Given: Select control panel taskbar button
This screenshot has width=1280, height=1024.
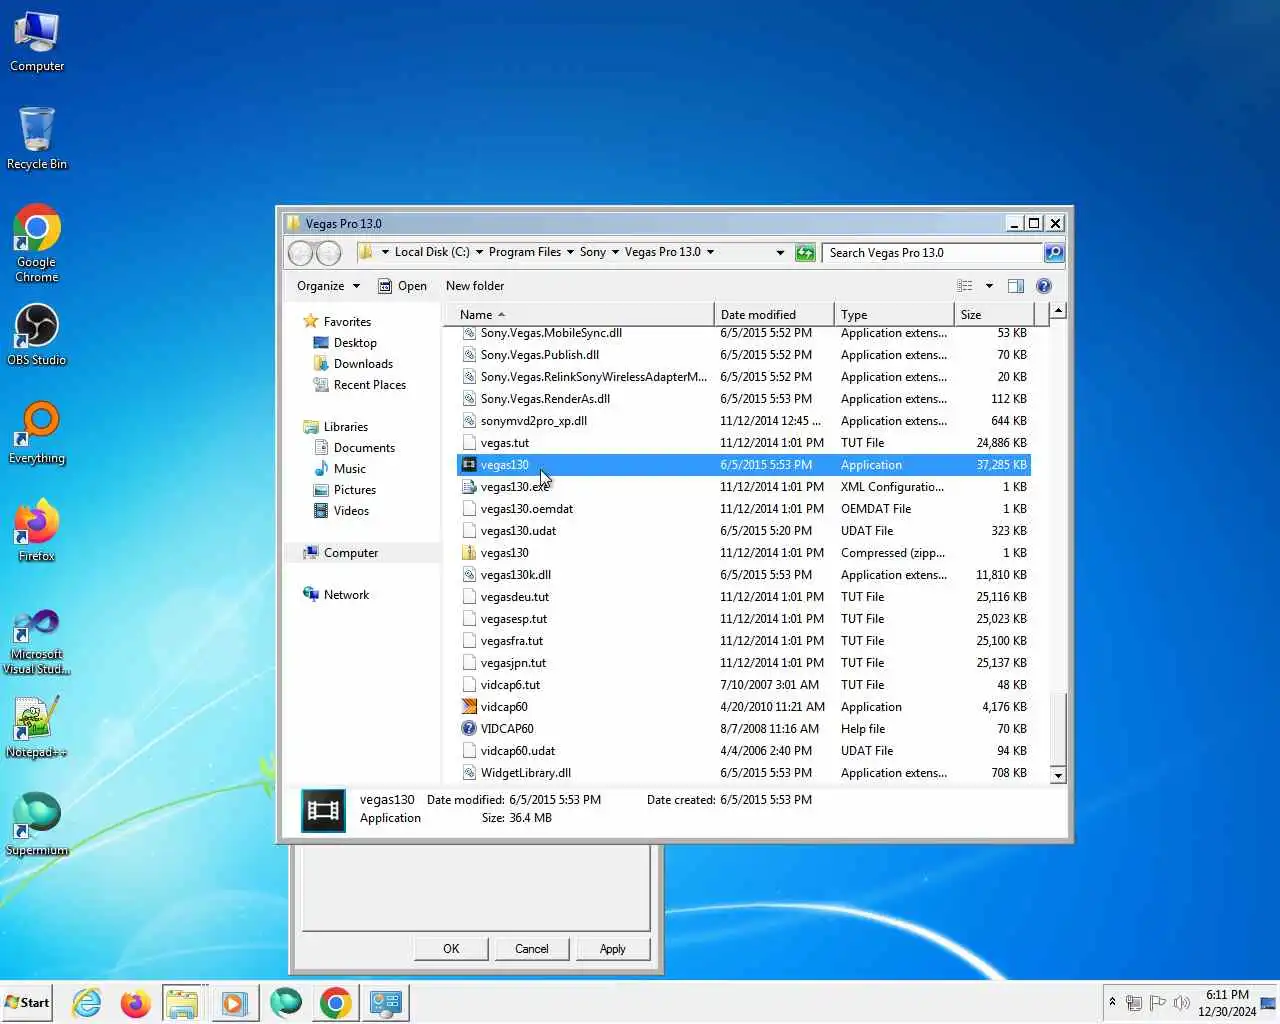Looking at the screenshot, I should [385, 1002].
